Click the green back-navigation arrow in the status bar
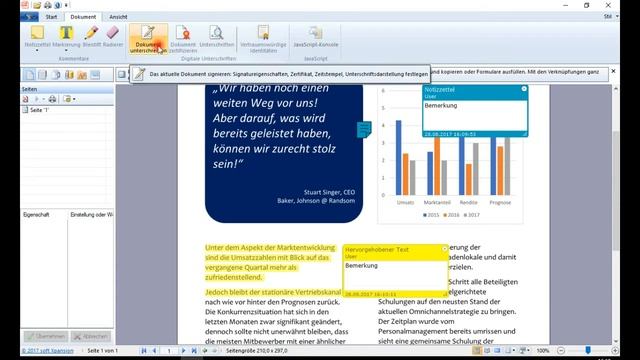This screenshot has height=360, width=640. tap(204, 351)
